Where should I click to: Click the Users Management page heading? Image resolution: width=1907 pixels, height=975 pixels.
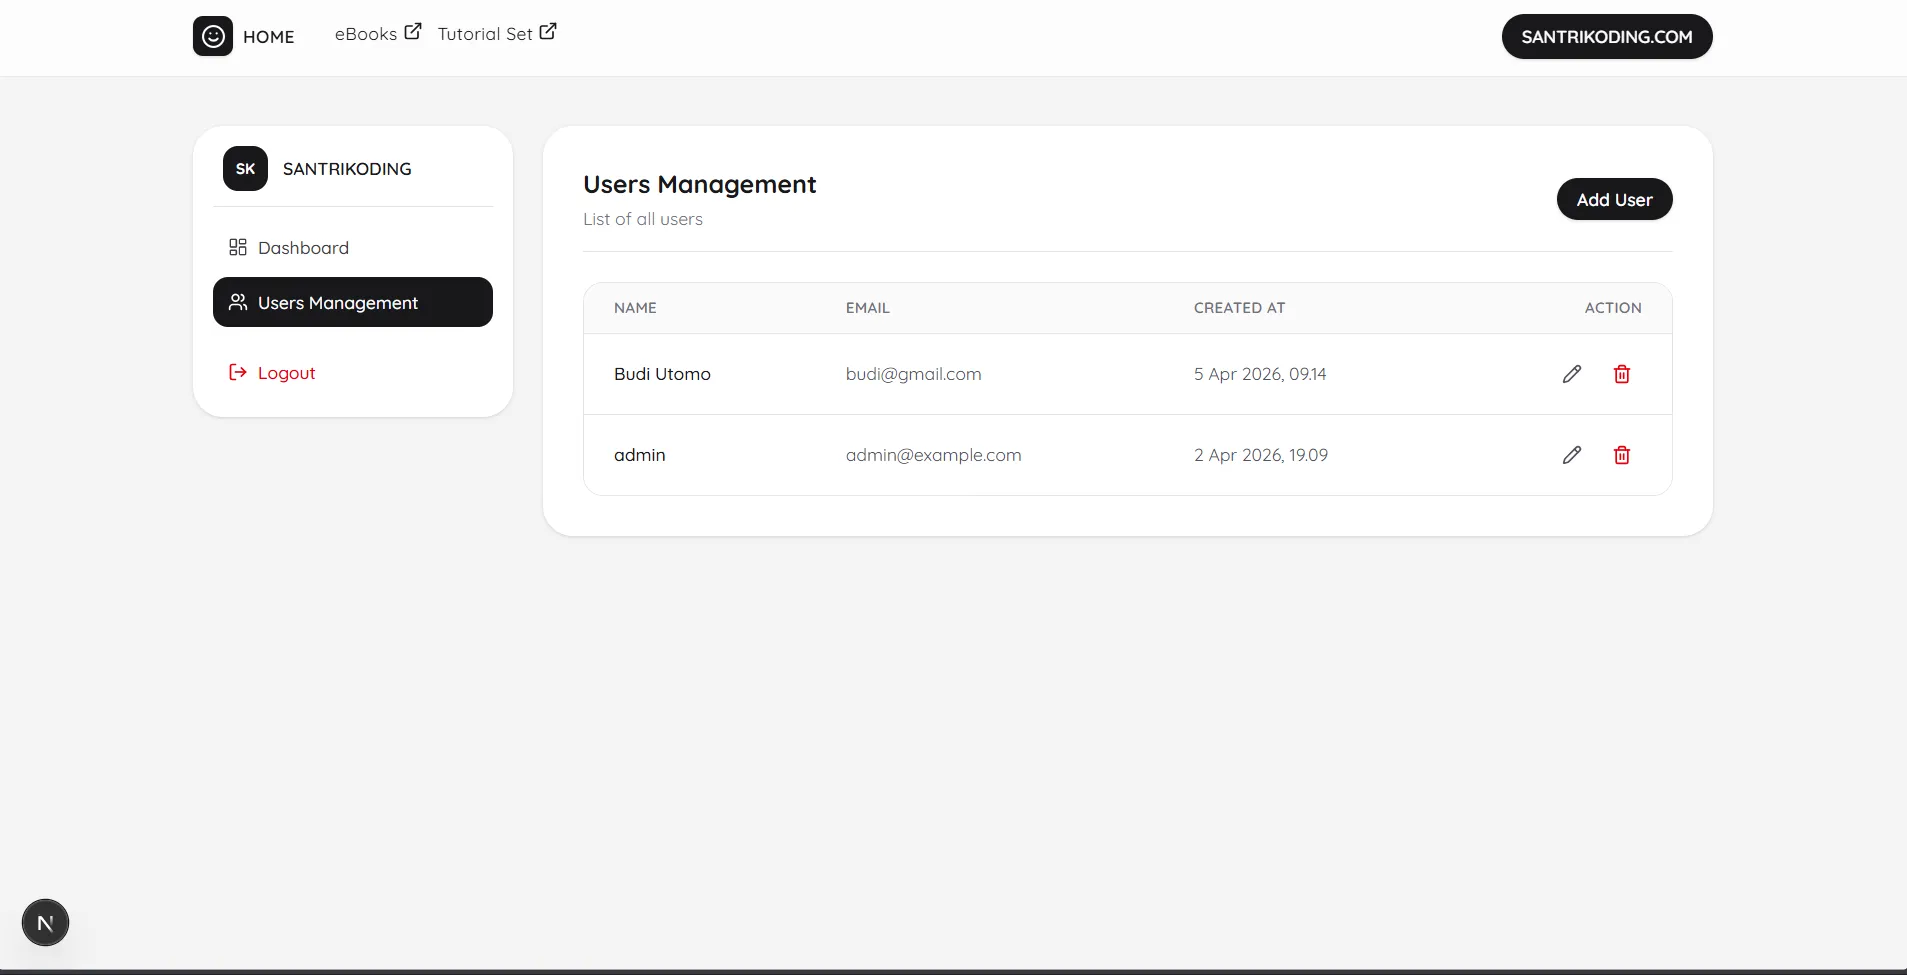point(699,185)
